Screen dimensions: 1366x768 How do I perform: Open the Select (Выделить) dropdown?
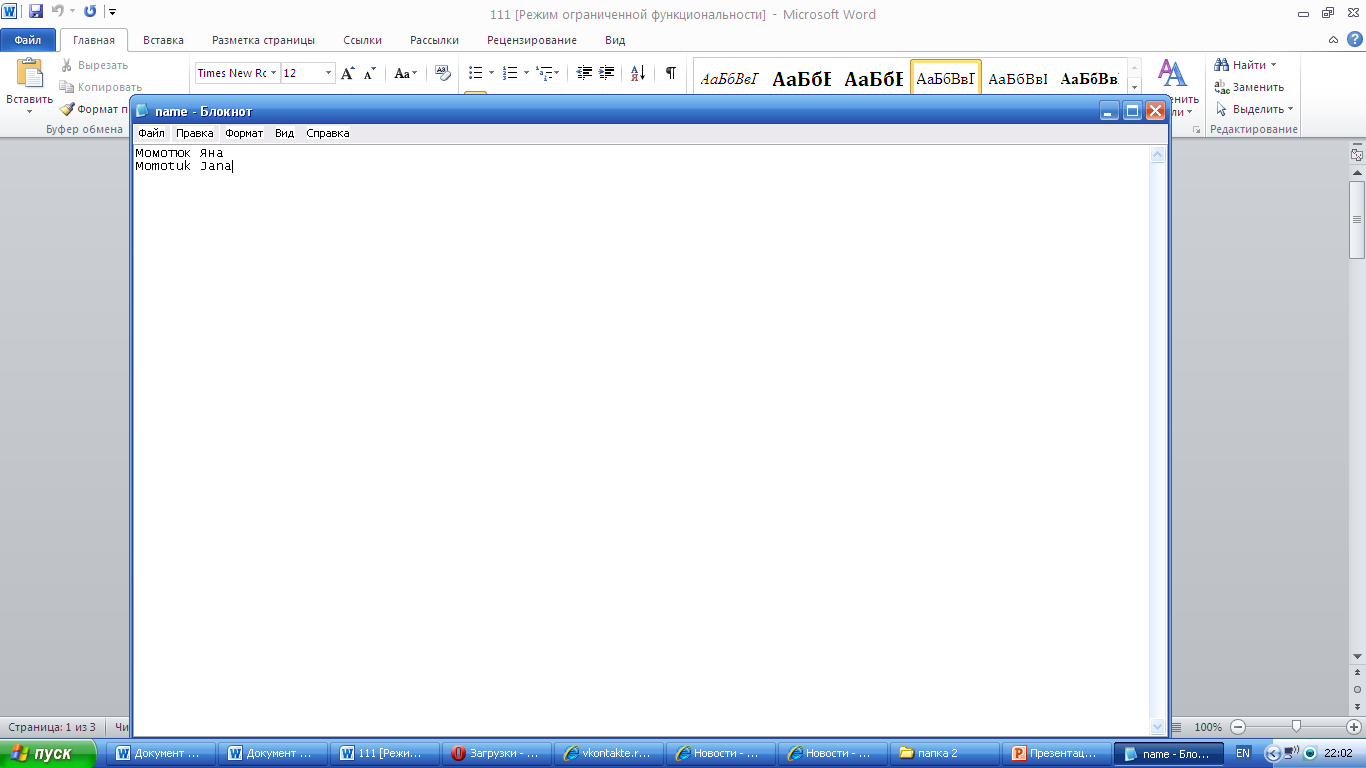pos(1290,109)
